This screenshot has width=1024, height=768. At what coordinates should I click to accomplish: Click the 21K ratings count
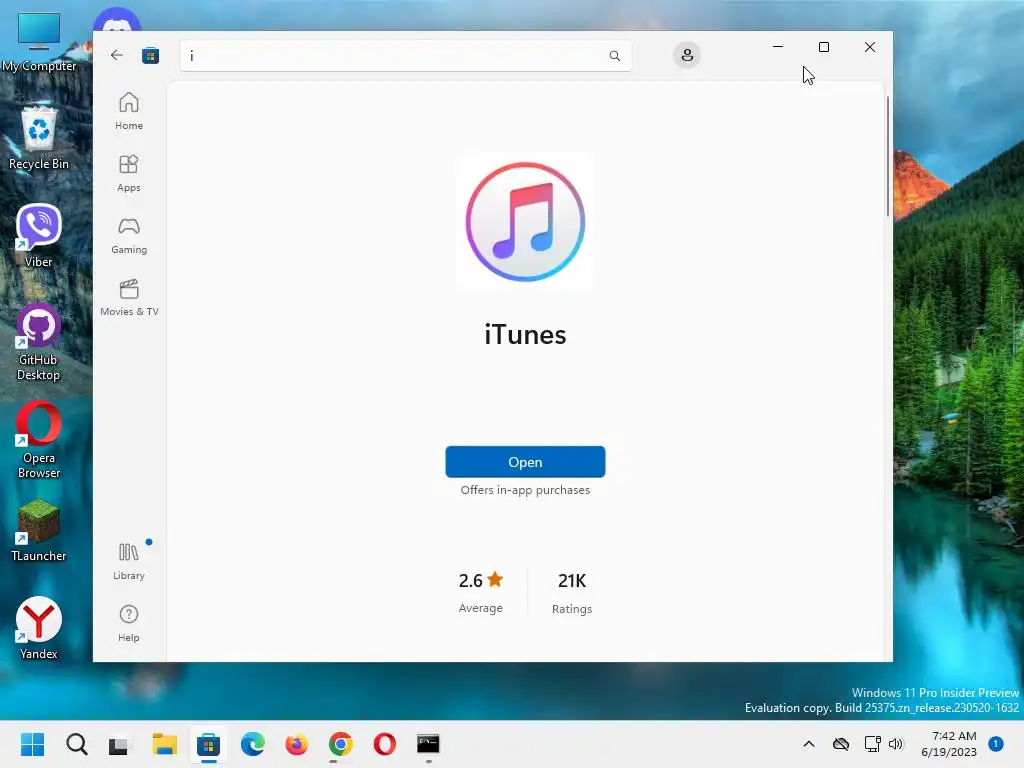[x=572, y=581]
